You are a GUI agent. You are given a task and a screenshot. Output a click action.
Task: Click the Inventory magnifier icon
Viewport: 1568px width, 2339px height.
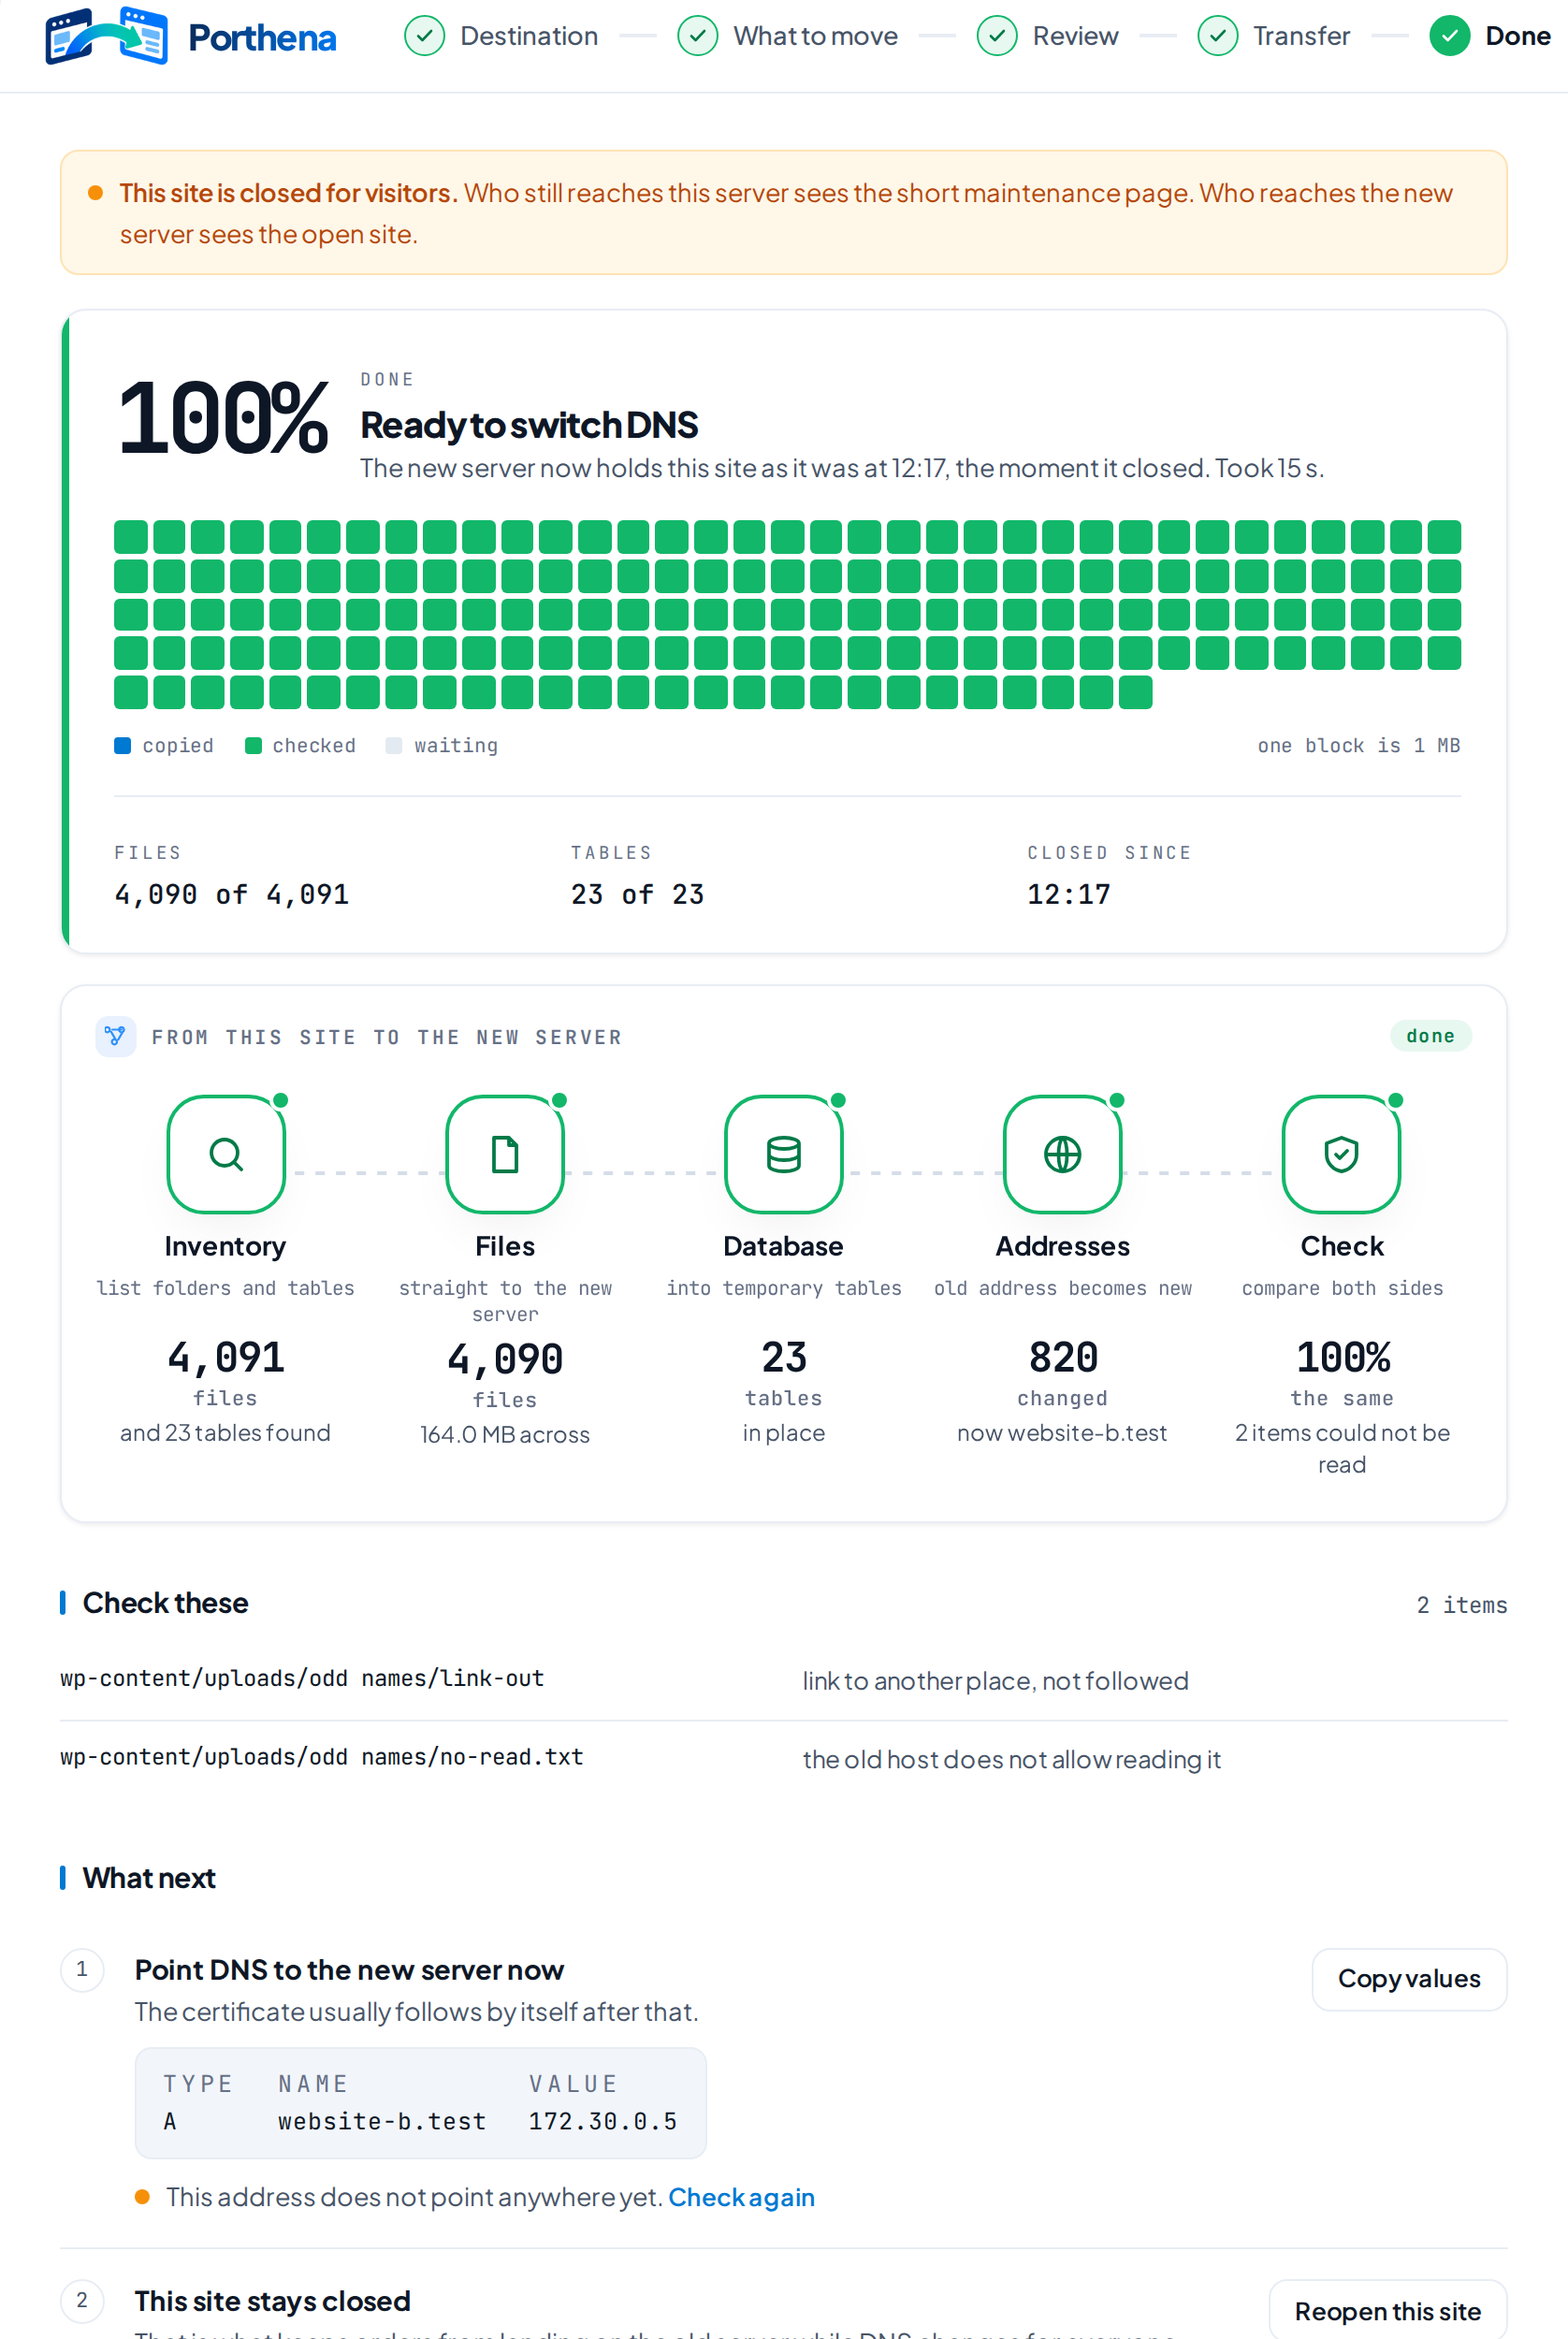226,1154
